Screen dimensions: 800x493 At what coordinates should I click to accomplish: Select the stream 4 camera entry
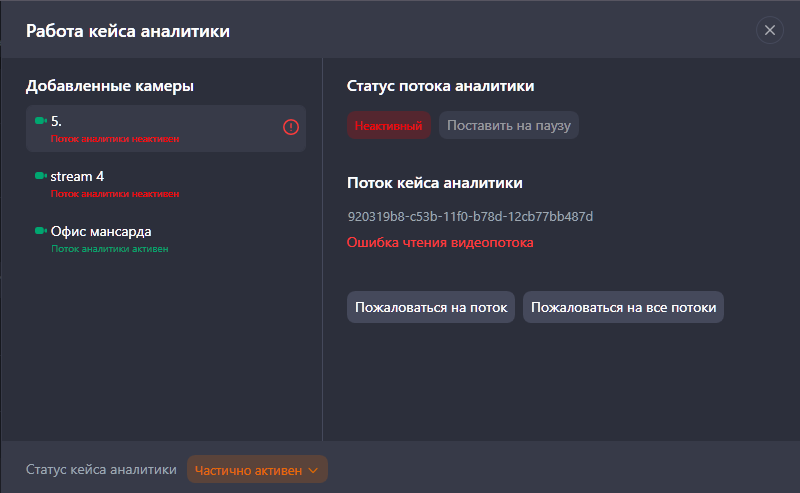tap(165, 183)
